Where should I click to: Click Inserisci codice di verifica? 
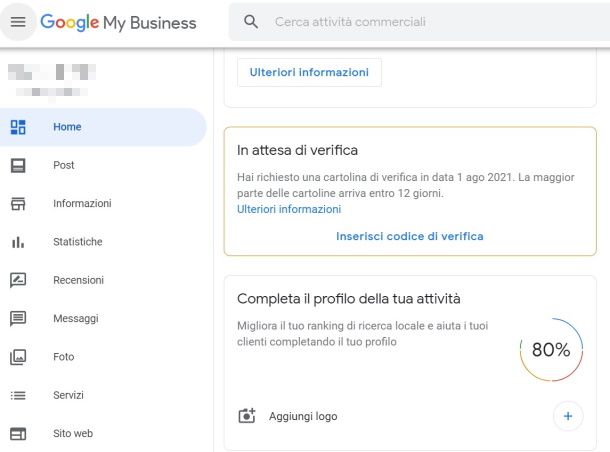coord(410,237)
